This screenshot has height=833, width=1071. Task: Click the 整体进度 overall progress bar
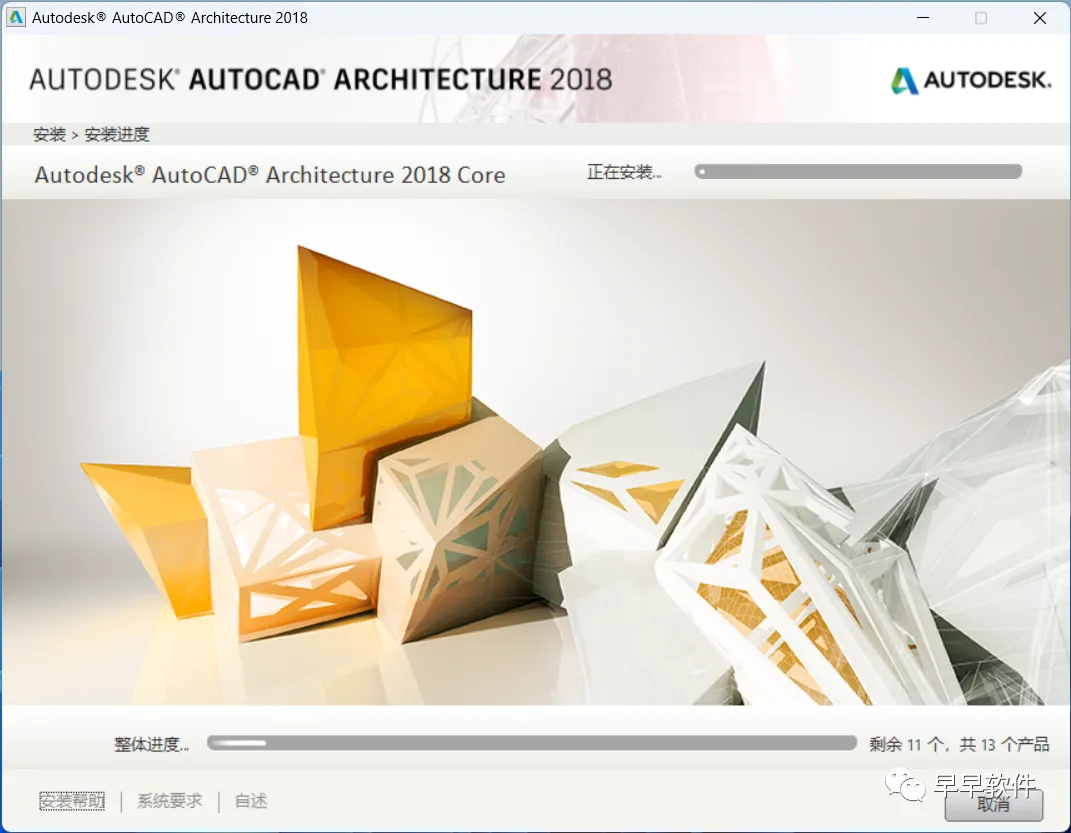pyautogui.click(x=531, y=743)
